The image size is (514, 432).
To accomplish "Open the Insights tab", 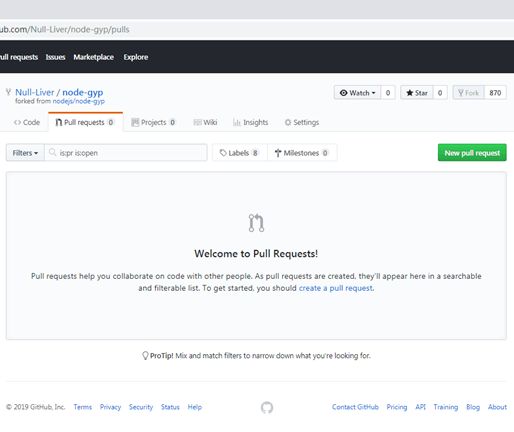I will coord(250,122).
